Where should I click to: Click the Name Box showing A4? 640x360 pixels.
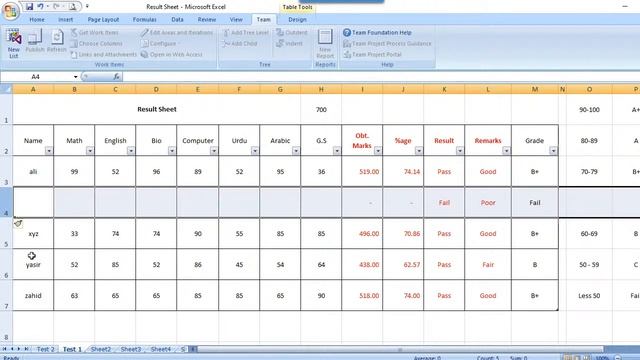click(36, 77)
